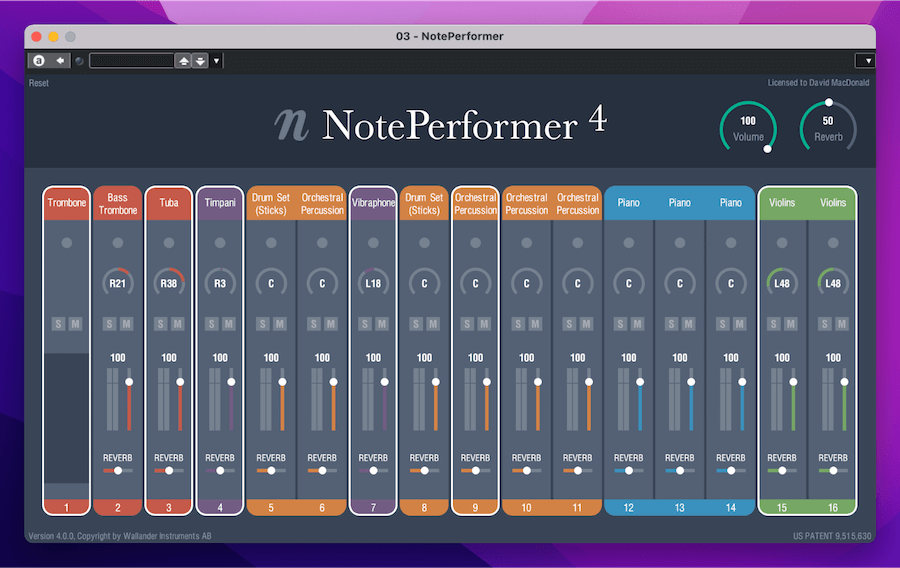
Task: Select the Vibraphone channel header
Action: click(x=373, y=203)
